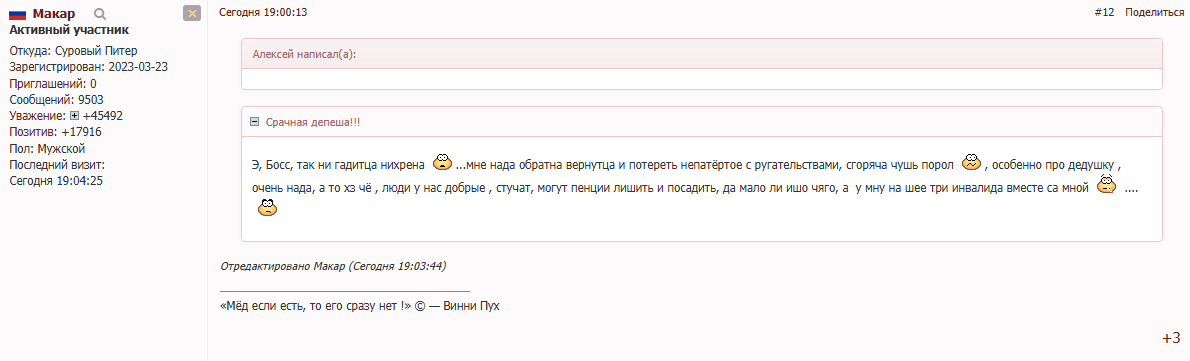1190x361 pixels.
Task: Click the Отредактировано Макар edit note
Action: [x=332, y=266]
